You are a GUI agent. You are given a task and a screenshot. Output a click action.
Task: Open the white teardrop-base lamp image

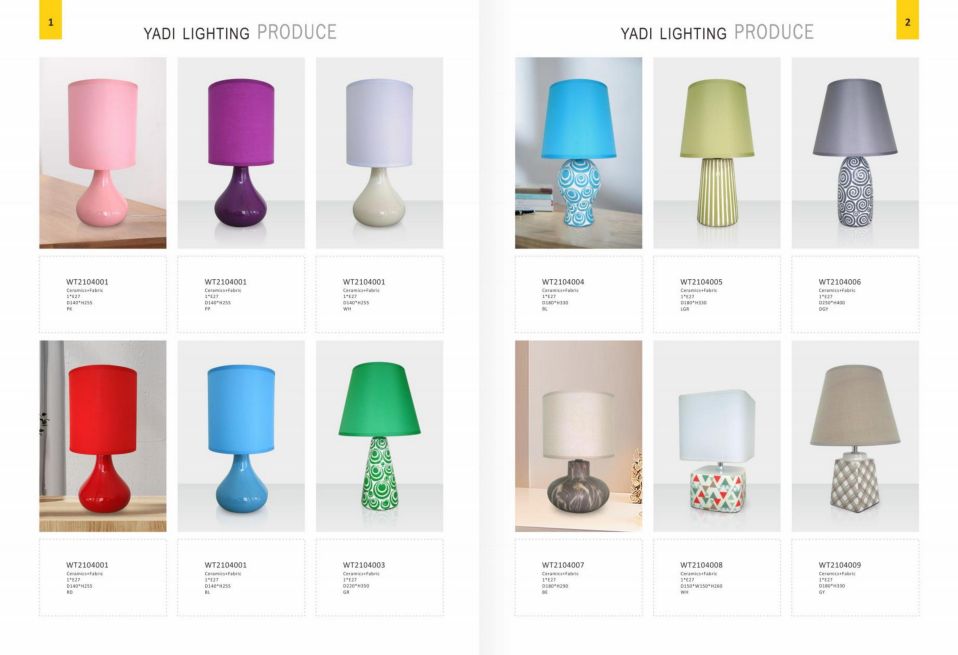point(379,153)
